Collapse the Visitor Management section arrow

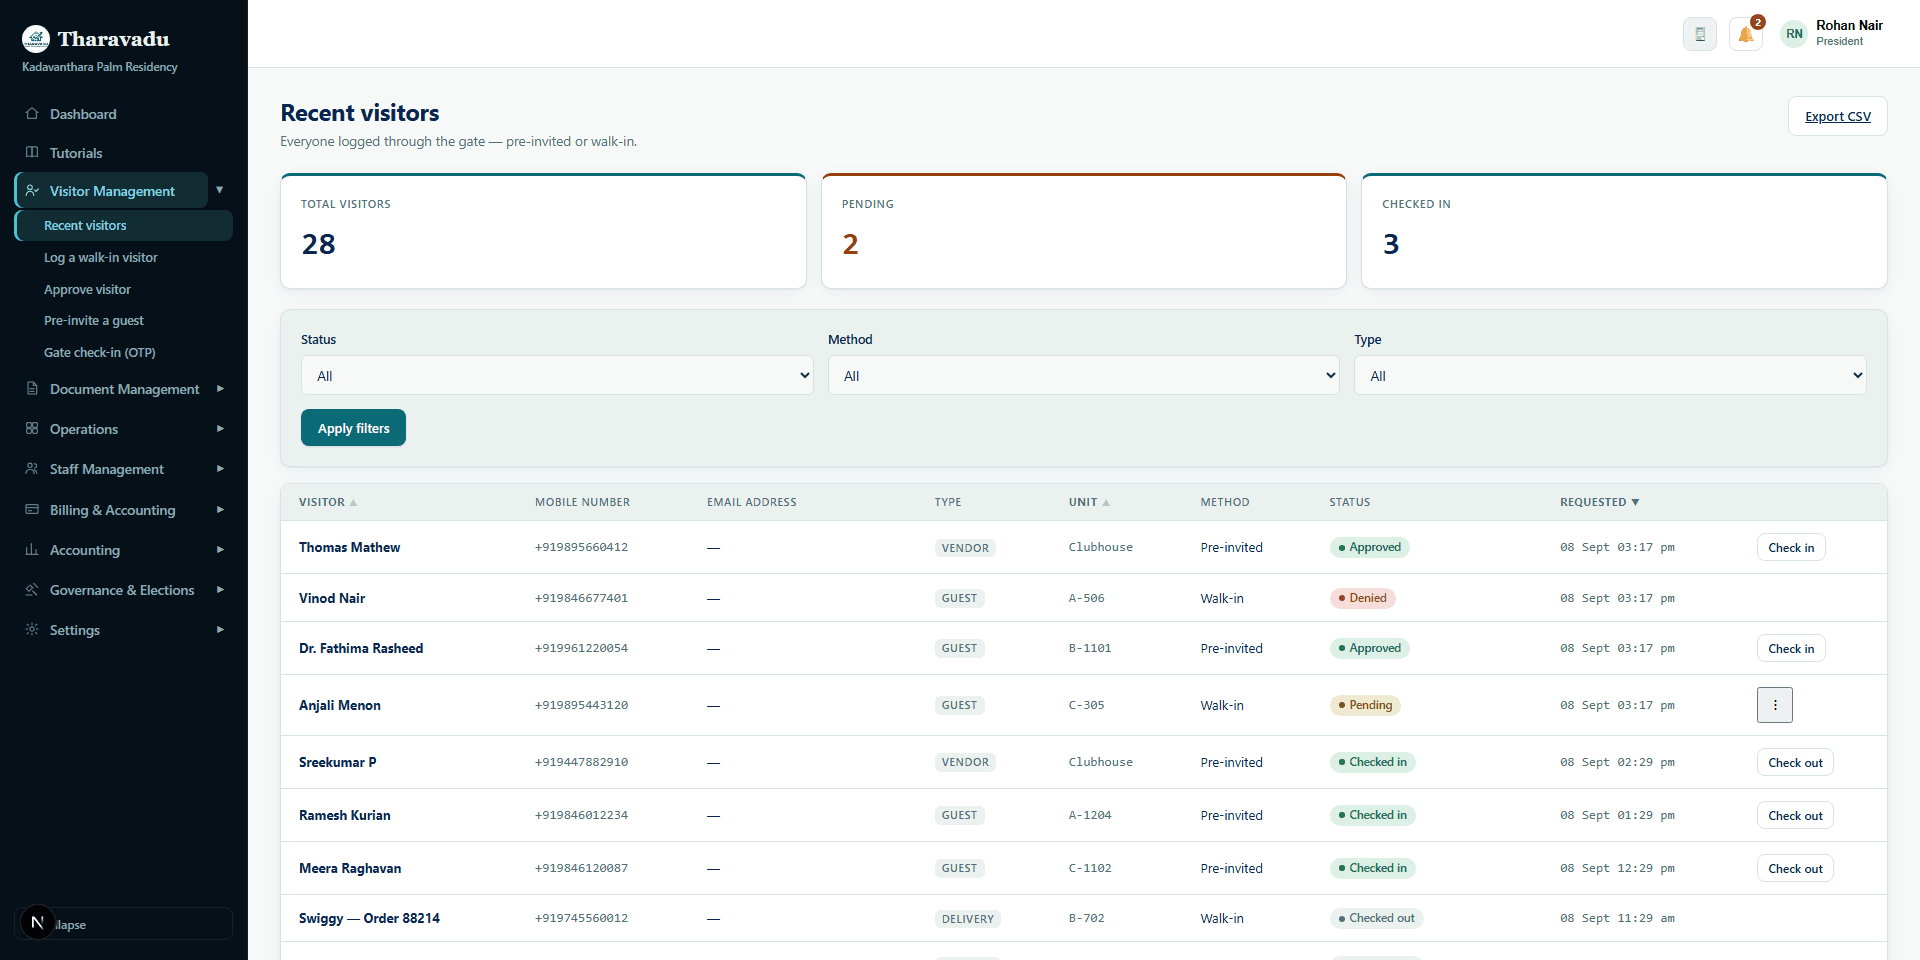click(x=220, y=190)
